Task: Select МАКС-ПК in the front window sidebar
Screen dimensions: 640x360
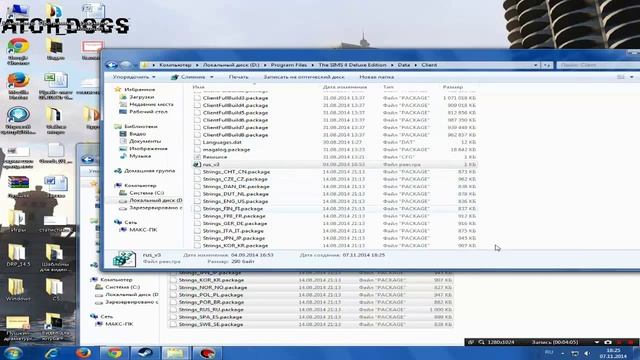Action: [x=143, y=230]
